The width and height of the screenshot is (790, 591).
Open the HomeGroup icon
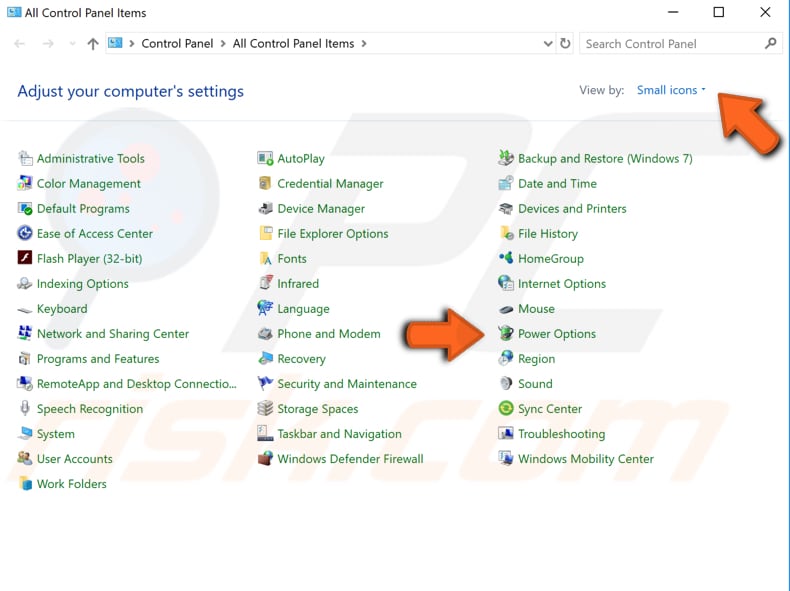[x=506, y=258]
